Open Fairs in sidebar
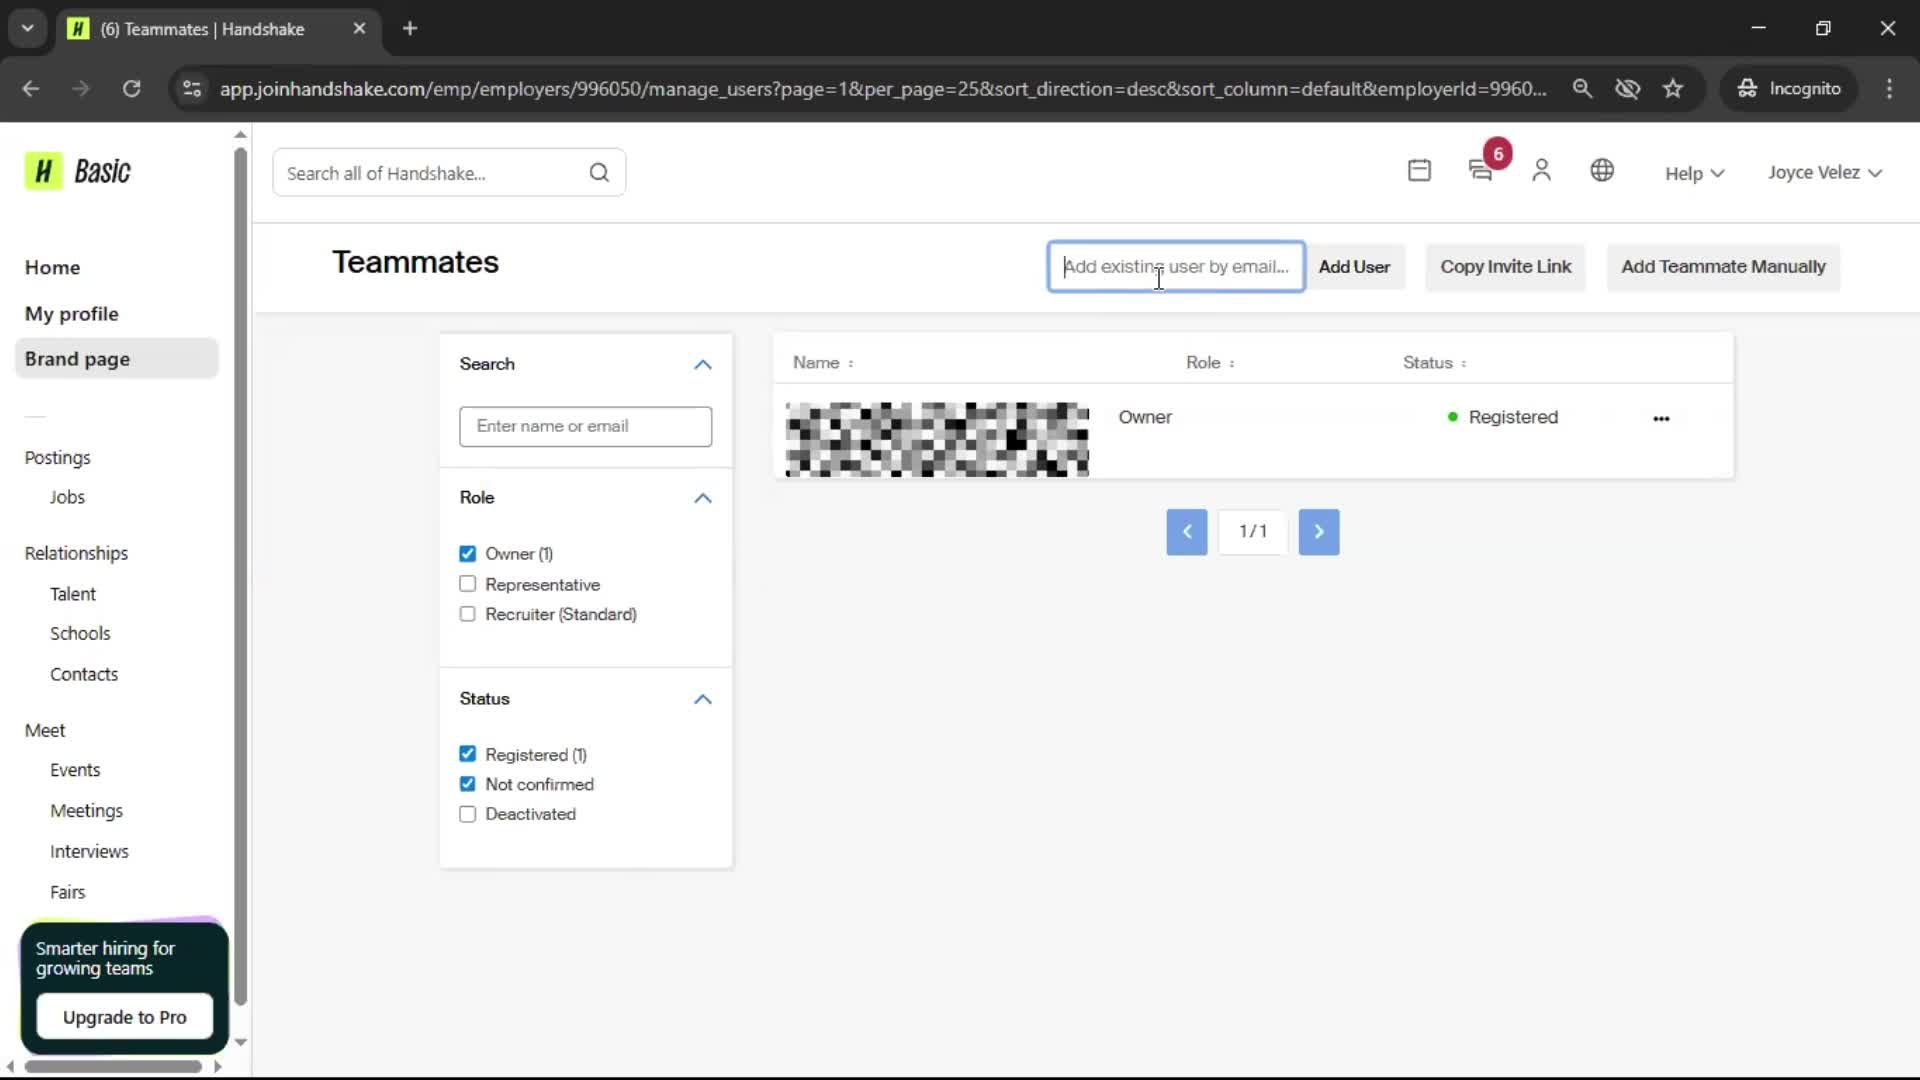Screen dimensions: 1920x1080 click(67, 892)
